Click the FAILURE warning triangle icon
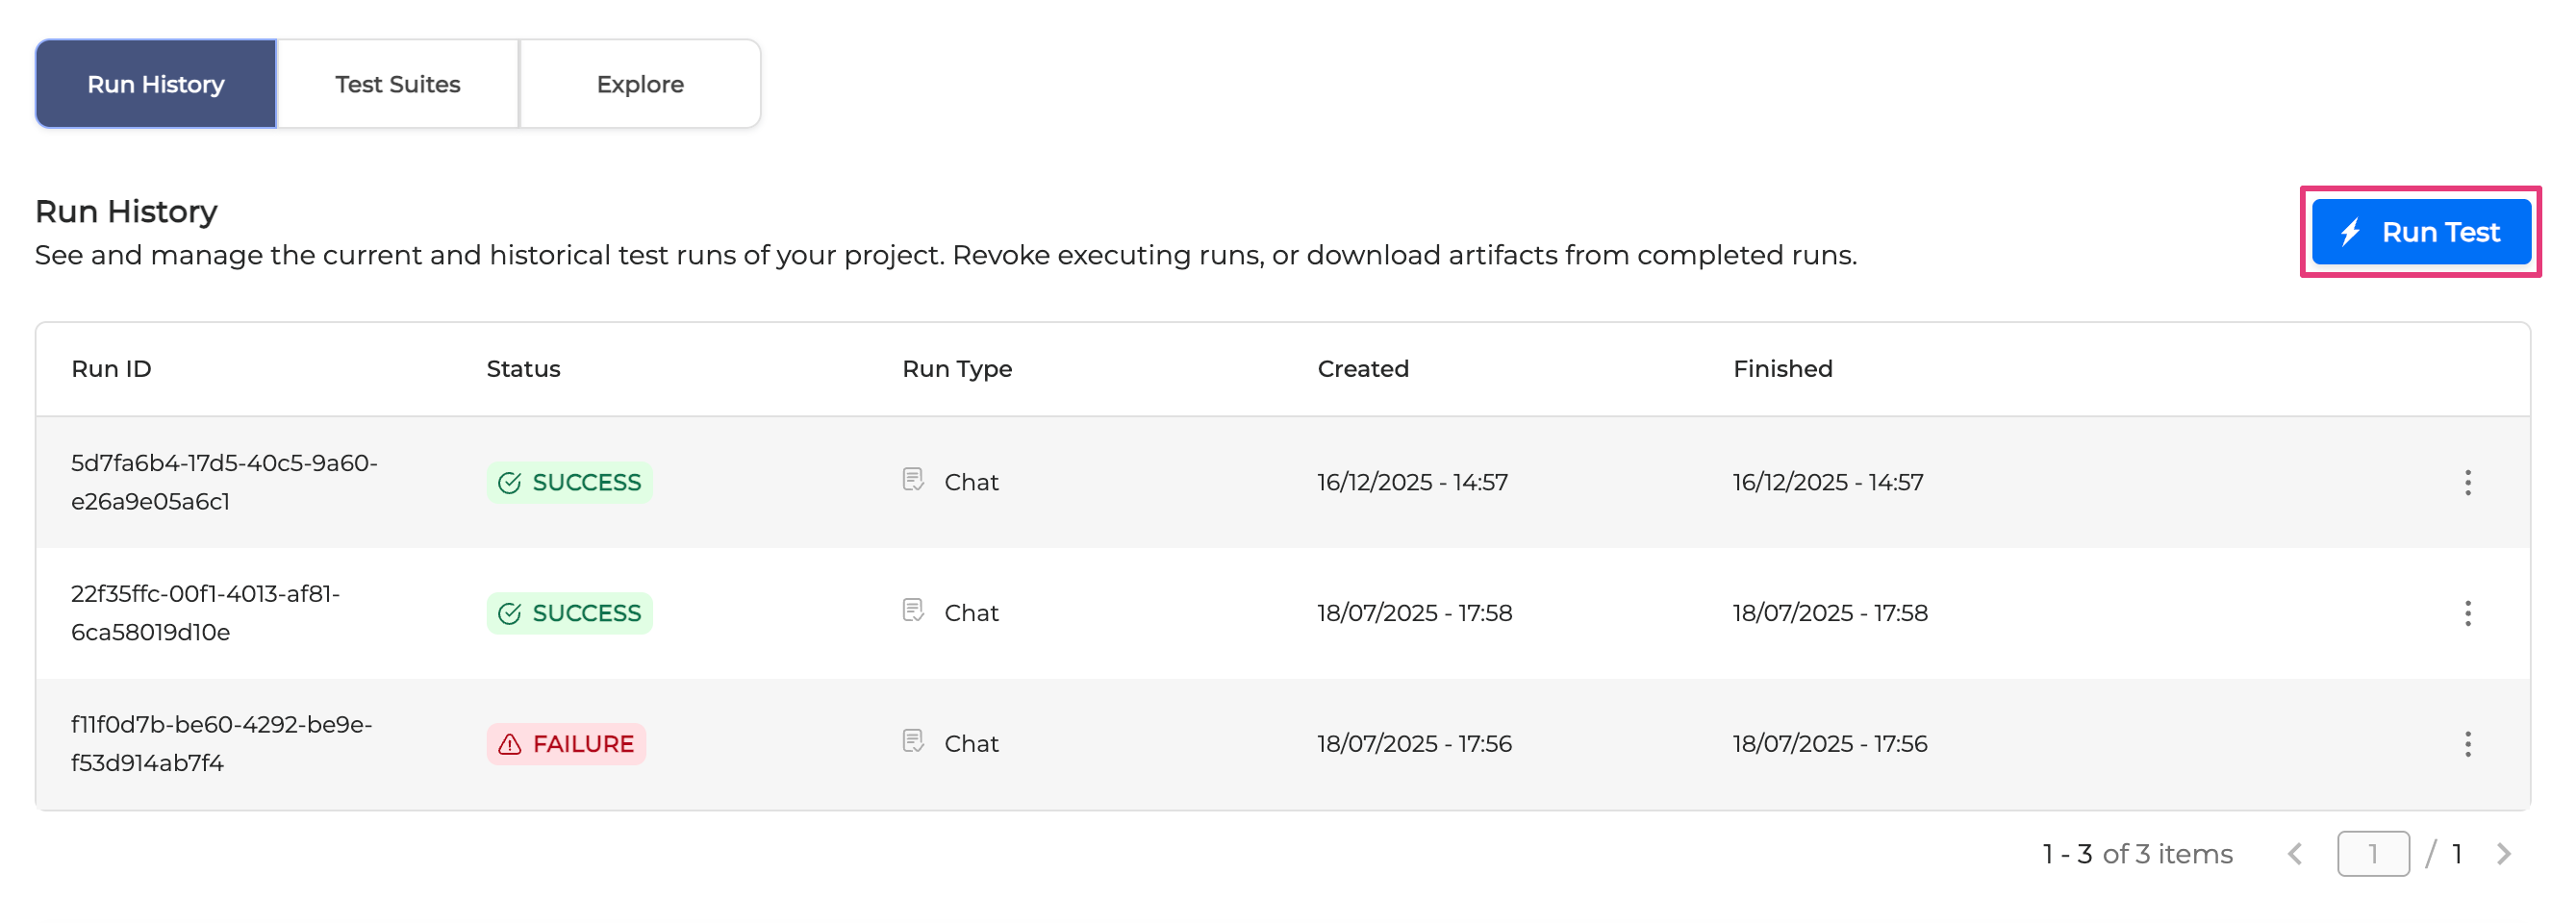This screenshot has width=2576, height=923. point(510,745)
